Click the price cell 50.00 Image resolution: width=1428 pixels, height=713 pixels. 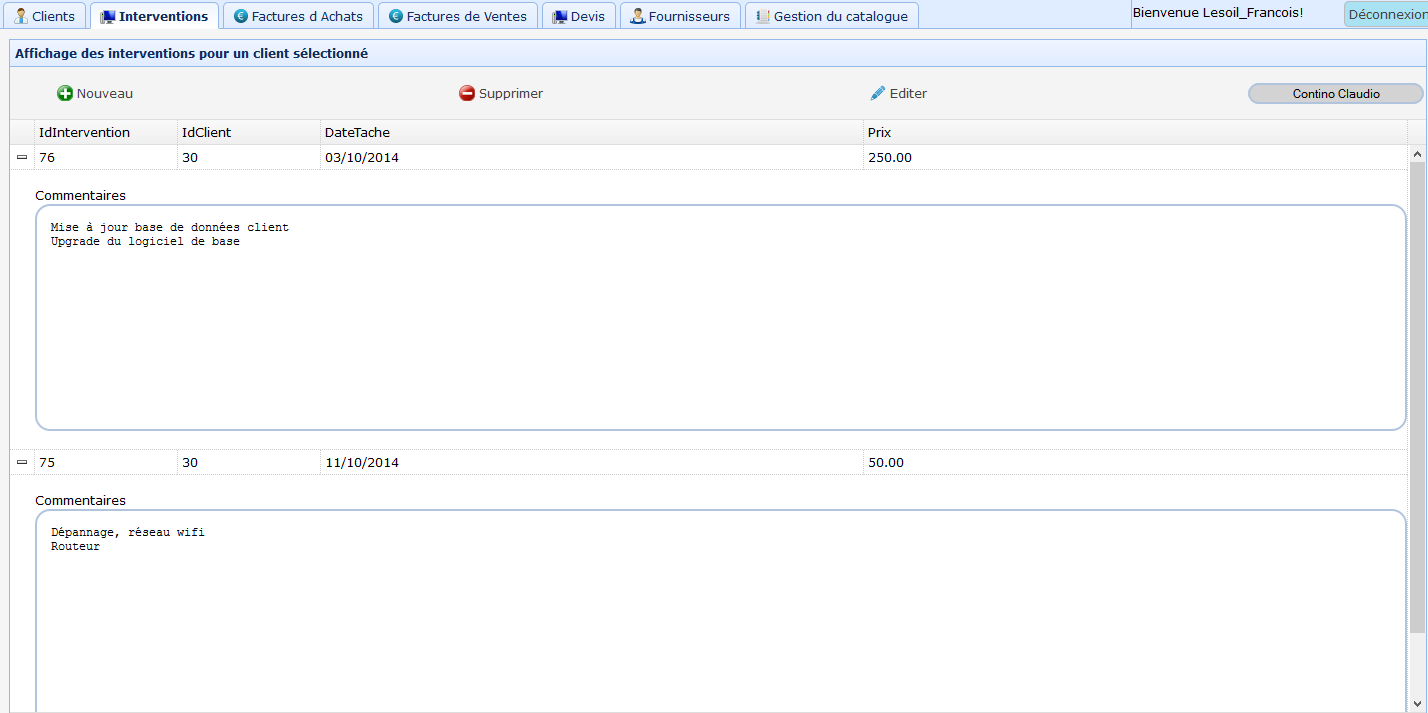1136,462
